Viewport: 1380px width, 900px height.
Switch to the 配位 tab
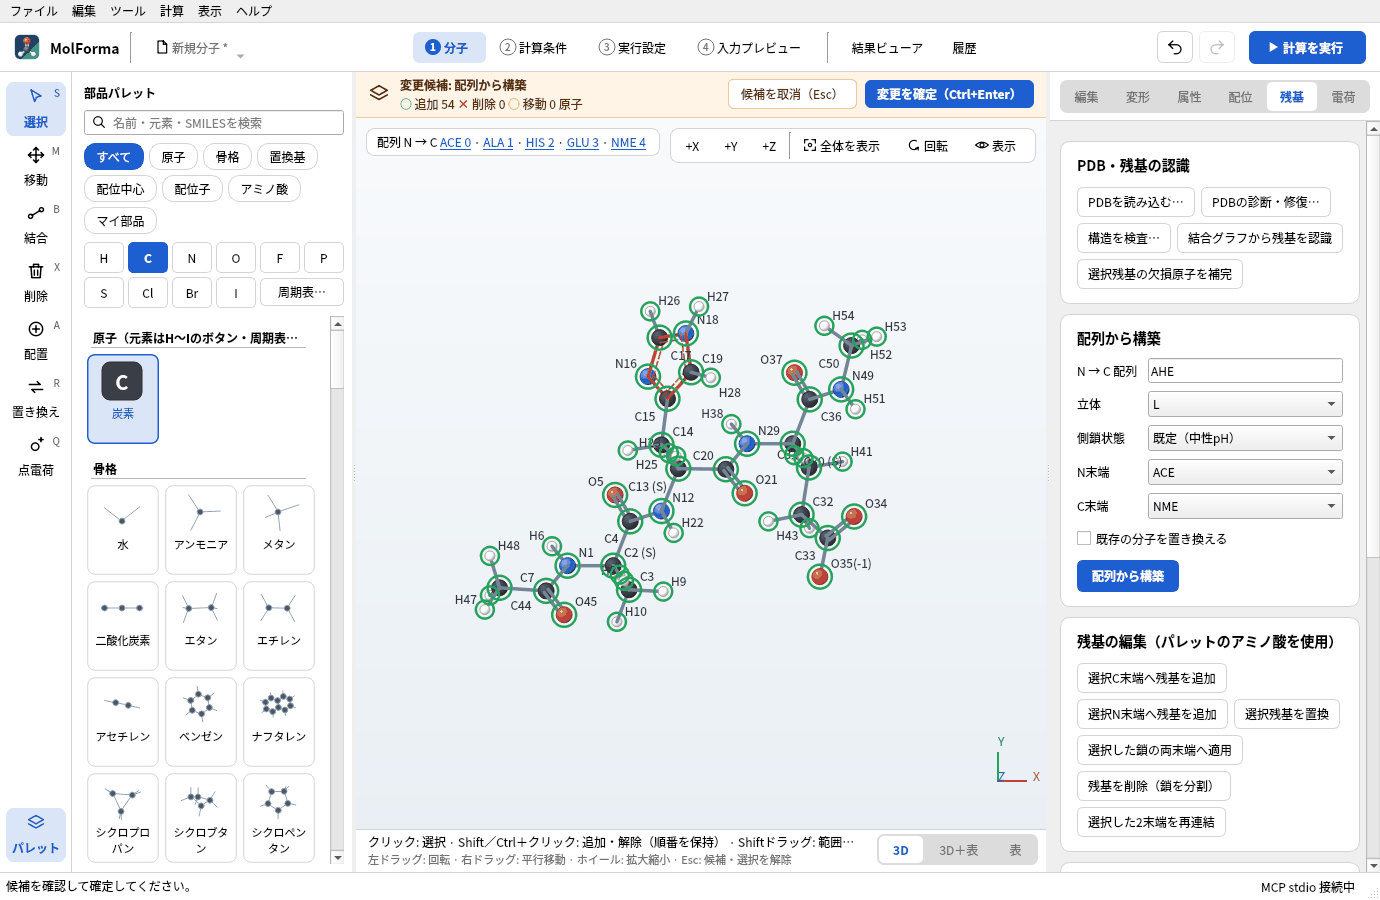coord(1240,97)
